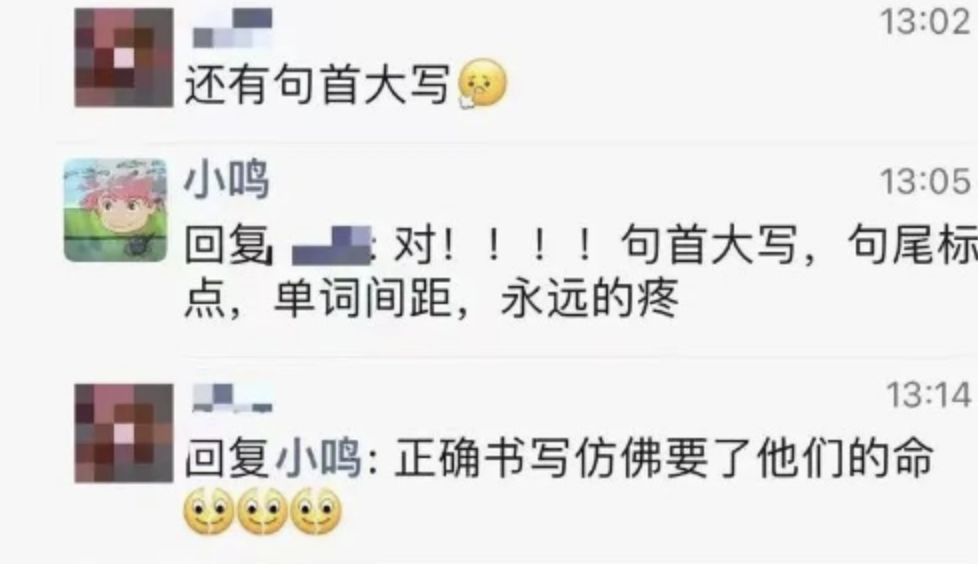
Task: Tap the thinking emoji after "还有句首大写"
Action: click(x=482, y=84)
